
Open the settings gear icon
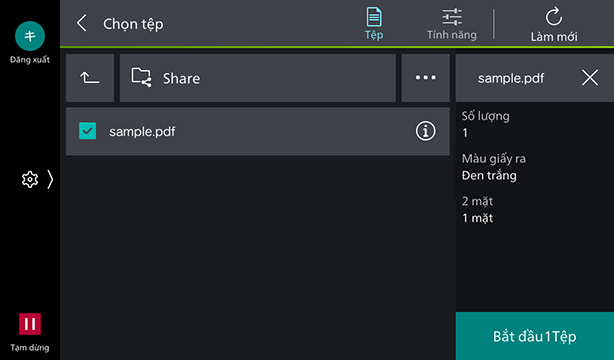pos(30,179)
